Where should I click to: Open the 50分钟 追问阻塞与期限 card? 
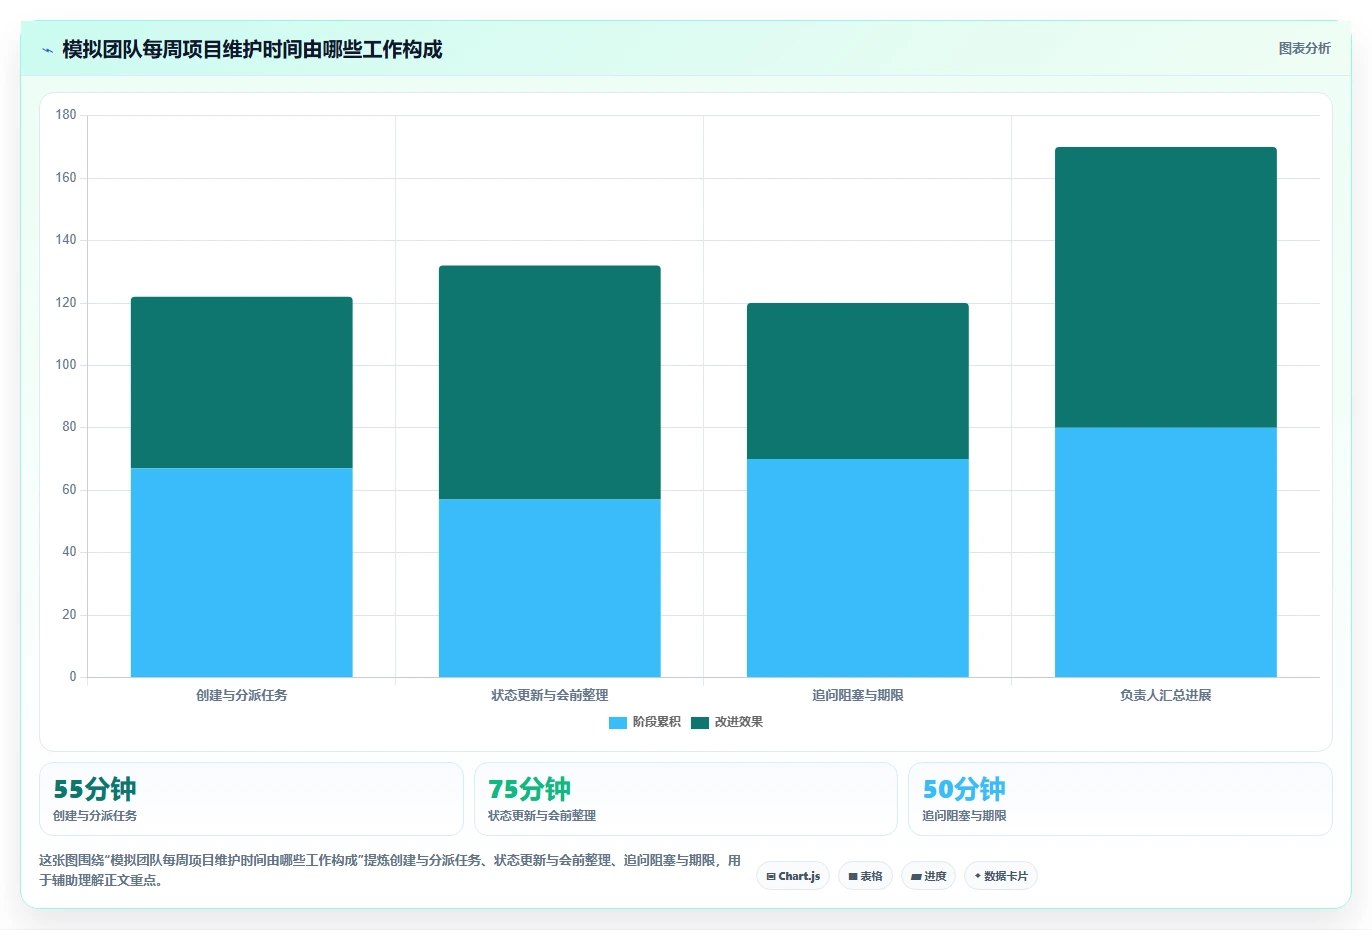[1120, 799]
